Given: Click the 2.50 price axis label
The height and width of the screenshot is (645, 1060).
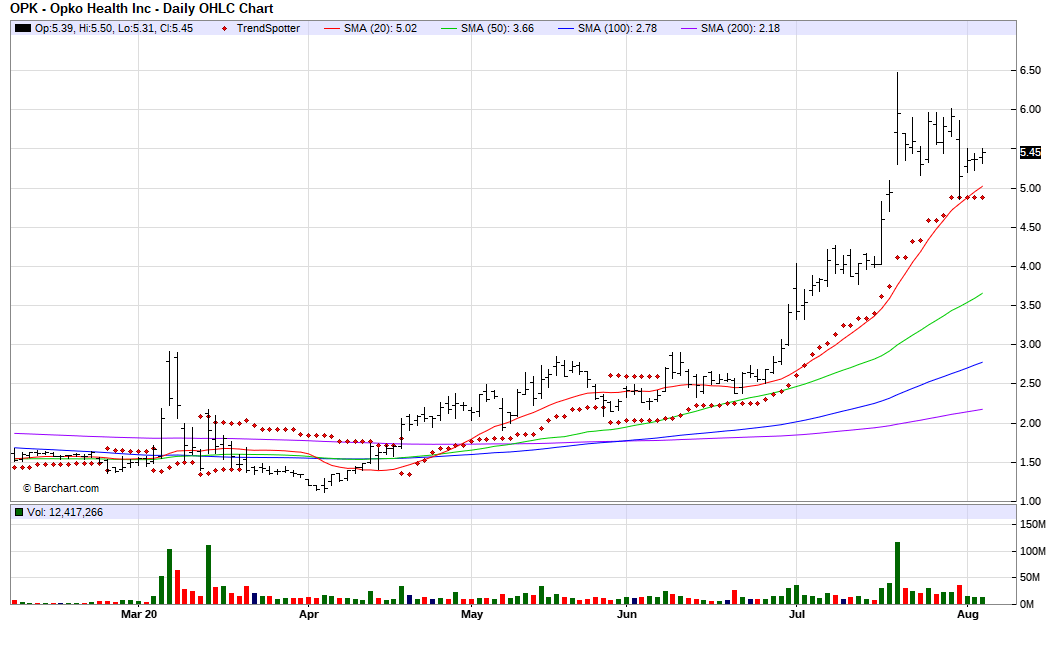Looking at the screenshot, I should pyautogui.click(x=1030, y=383).
